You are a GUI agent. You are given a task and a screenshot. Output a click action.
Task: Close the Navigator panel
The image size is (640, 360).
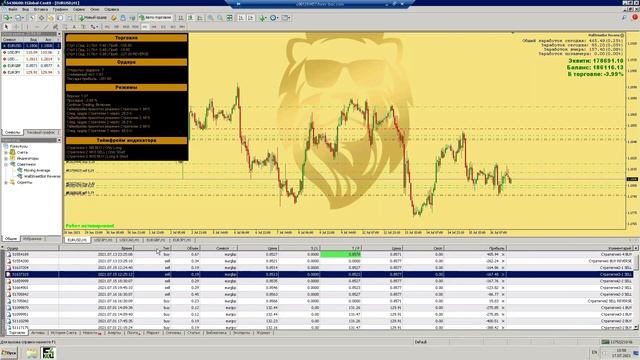click(59, 140)
